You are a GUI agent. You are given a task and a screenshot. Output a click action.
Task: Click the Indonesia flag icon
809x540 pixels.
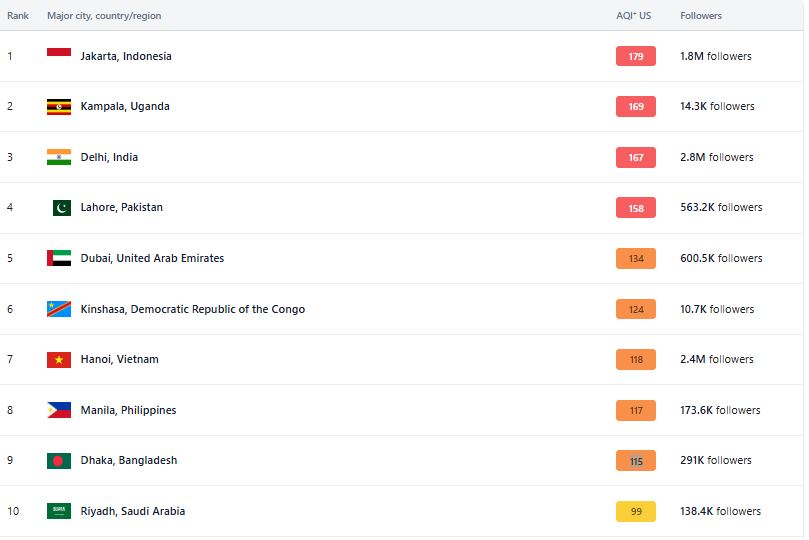[59, 52]
